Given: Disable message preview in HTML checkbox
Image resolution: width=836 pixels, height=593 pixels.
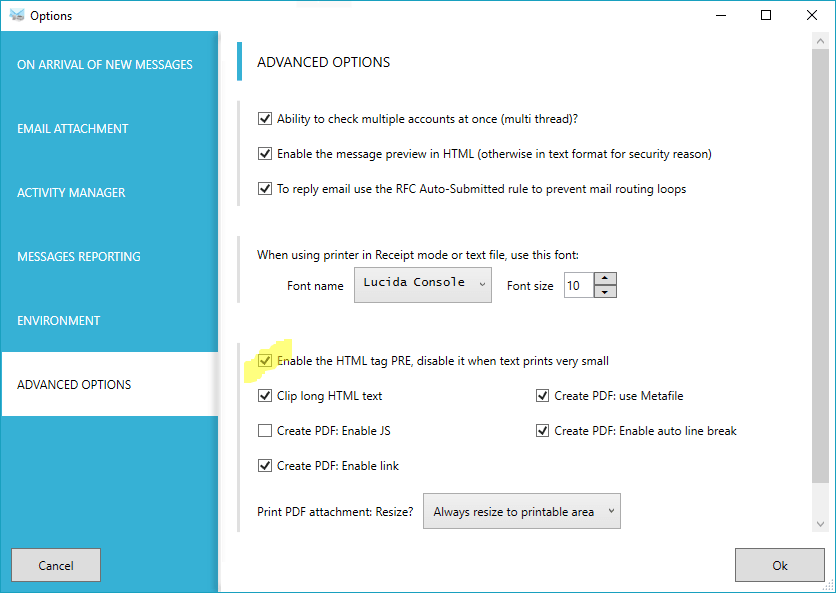Looking at the screenshot, I should [265, 154].
